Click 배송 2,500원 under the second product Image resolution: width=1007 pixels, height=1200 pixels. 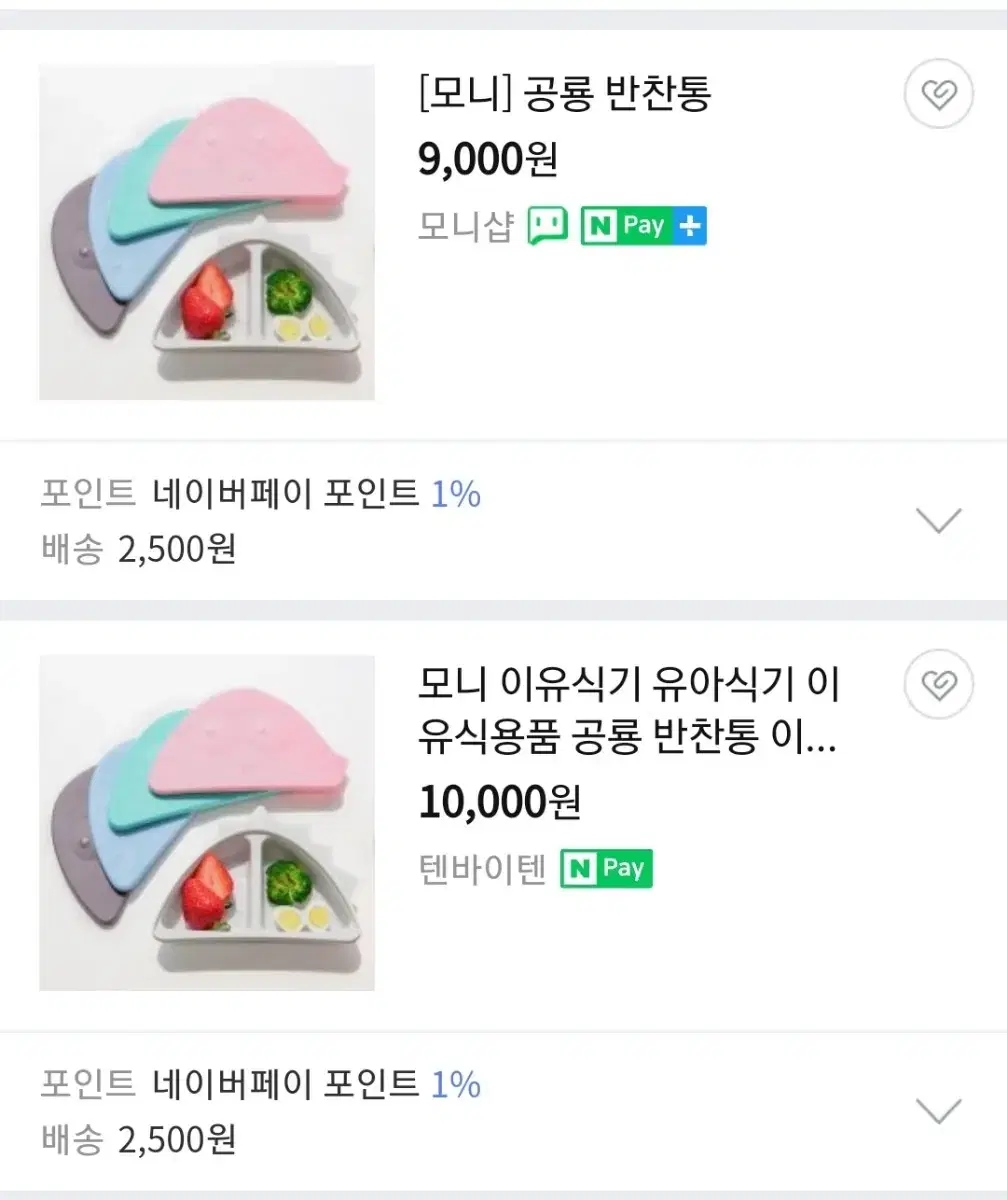coord(139,1140)
